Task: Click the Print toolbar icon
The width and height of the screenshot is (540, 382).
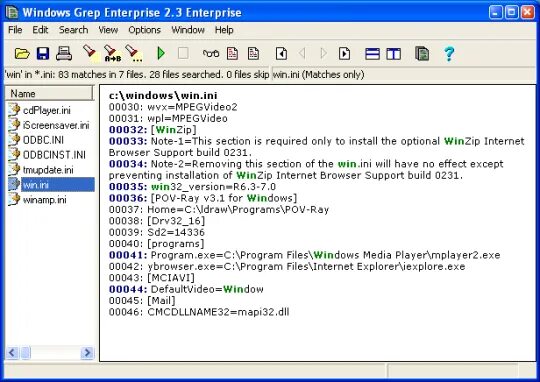Action: click(64, 53)
